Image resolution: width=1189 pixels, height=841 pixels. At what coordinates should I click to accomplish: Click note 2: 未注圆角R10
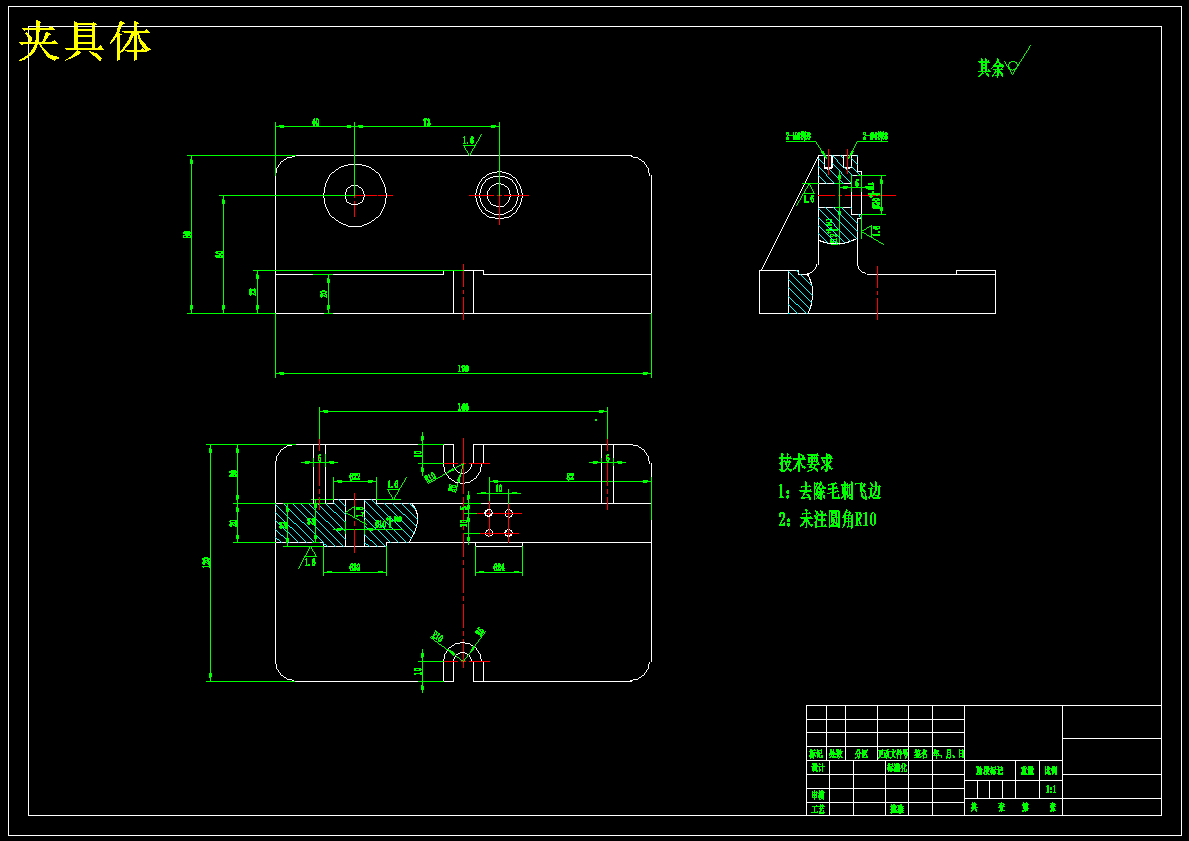tap(827, 519)
